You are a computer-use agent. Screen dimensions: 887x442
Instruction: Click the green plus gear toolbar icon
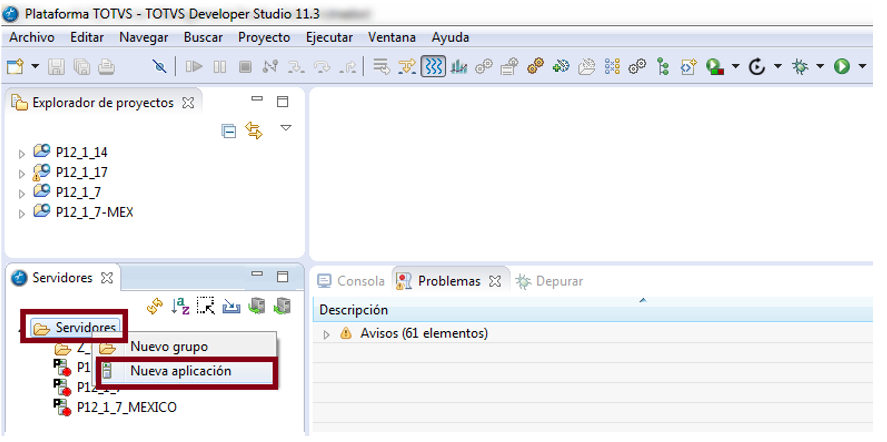point(561,67)
